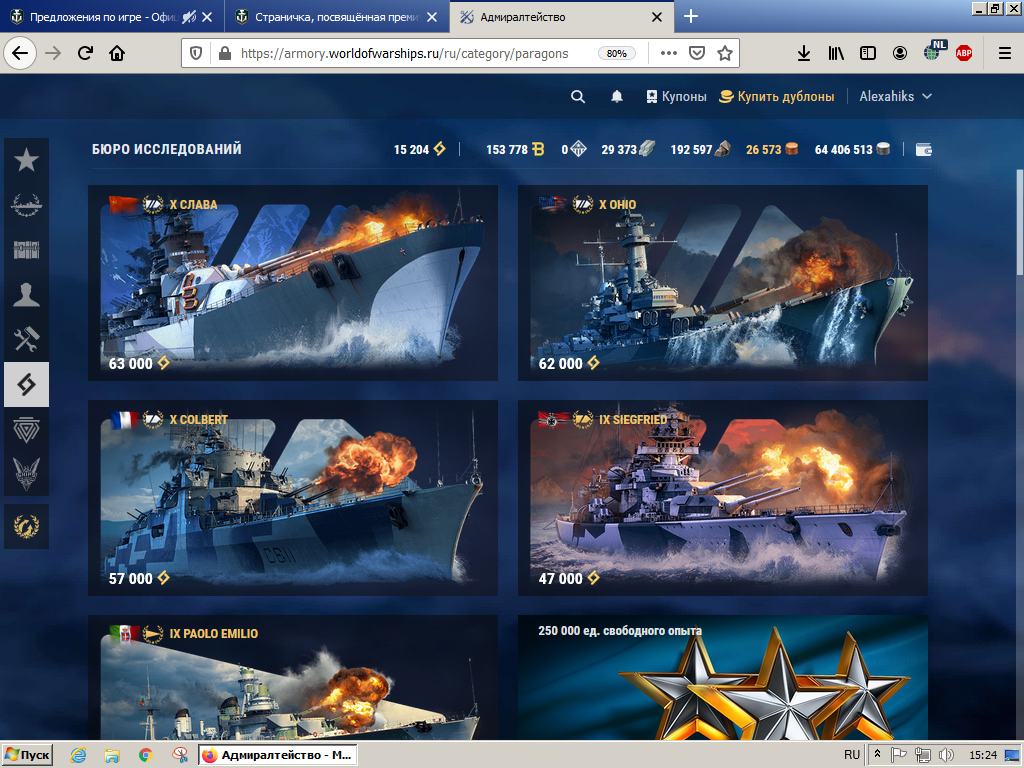Viewport: 1024px width, 768px height.
Task: Open notifications bell icon
Action: click(x=616, y=97)
